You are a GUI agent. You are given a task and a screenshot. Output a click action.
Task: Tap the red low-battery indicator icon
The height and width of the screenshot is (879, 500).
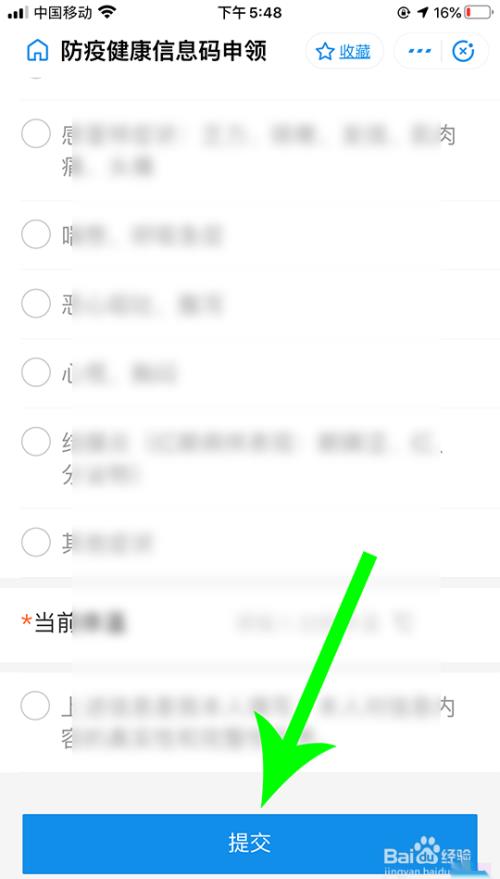478,12
